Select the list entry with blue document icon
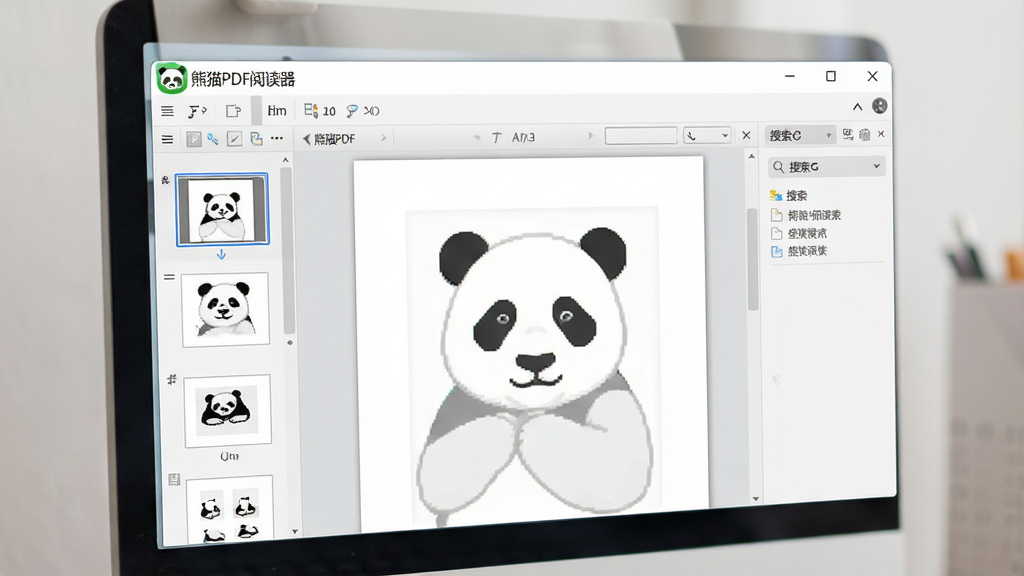1024x576 pixels. tap(799, 251)
